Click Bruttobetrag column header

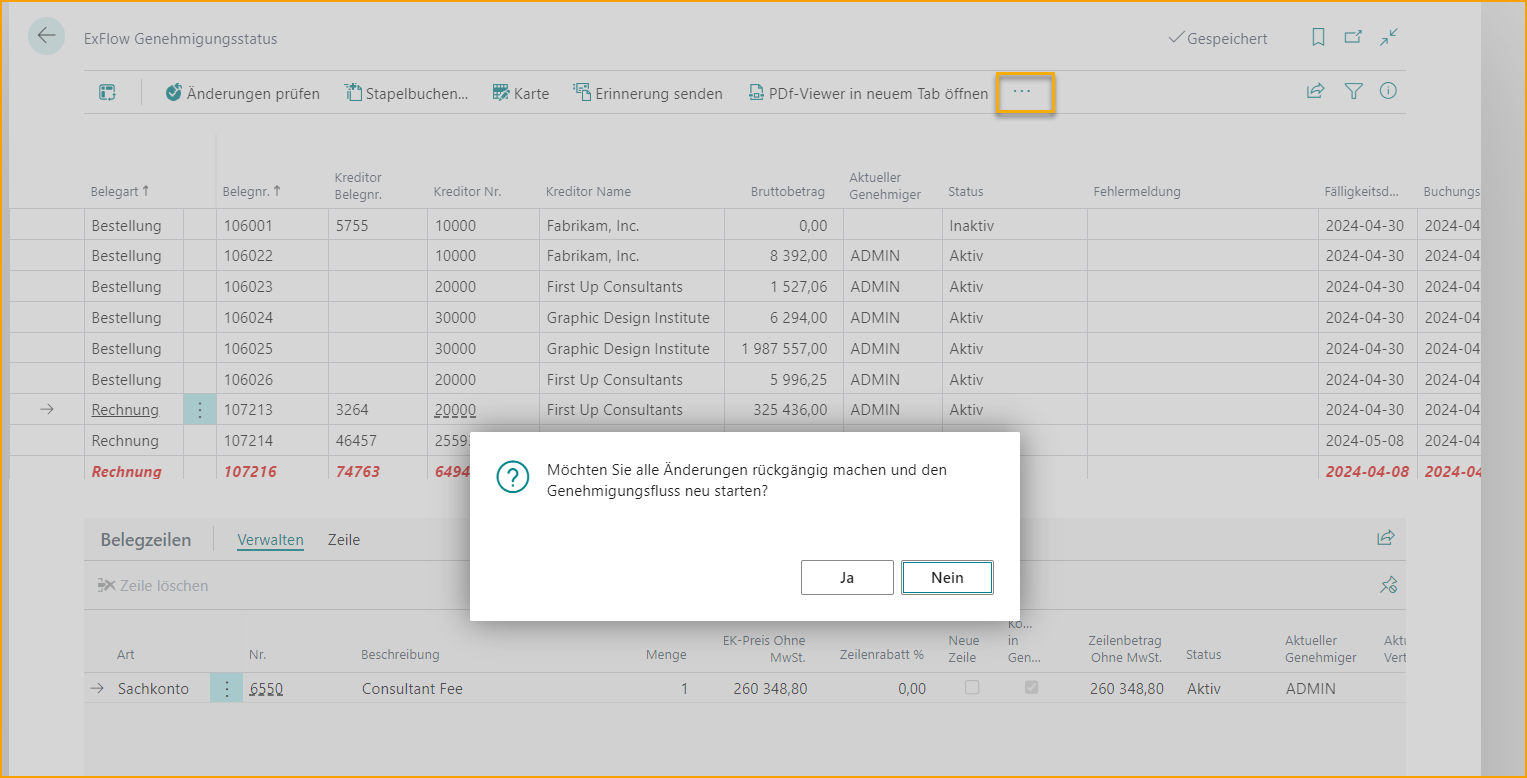788,191
